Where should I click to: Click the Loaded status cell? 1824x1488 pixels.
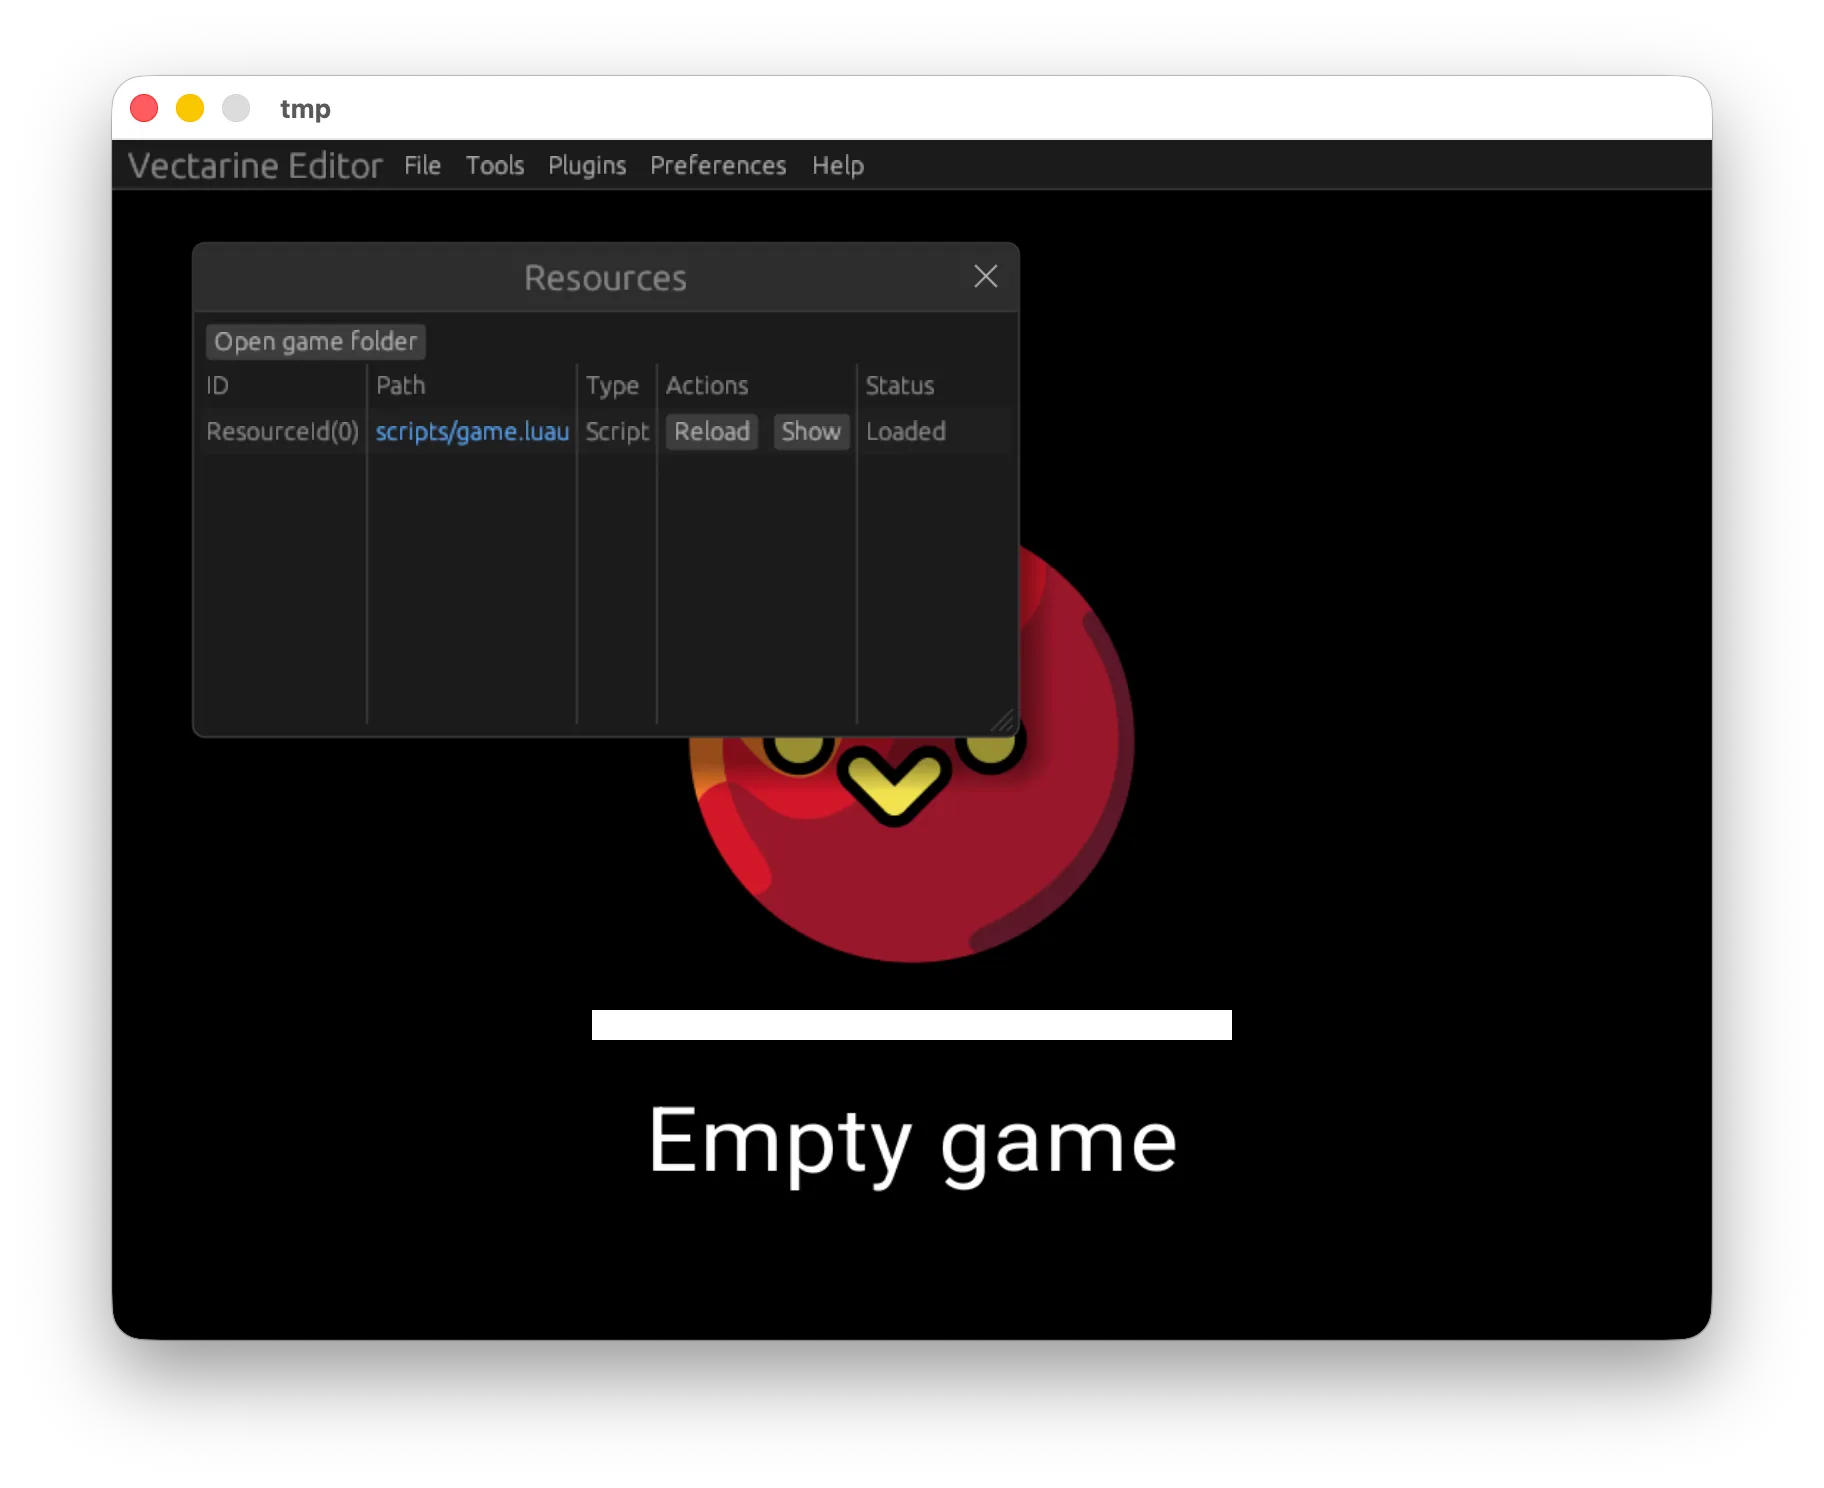906,431
